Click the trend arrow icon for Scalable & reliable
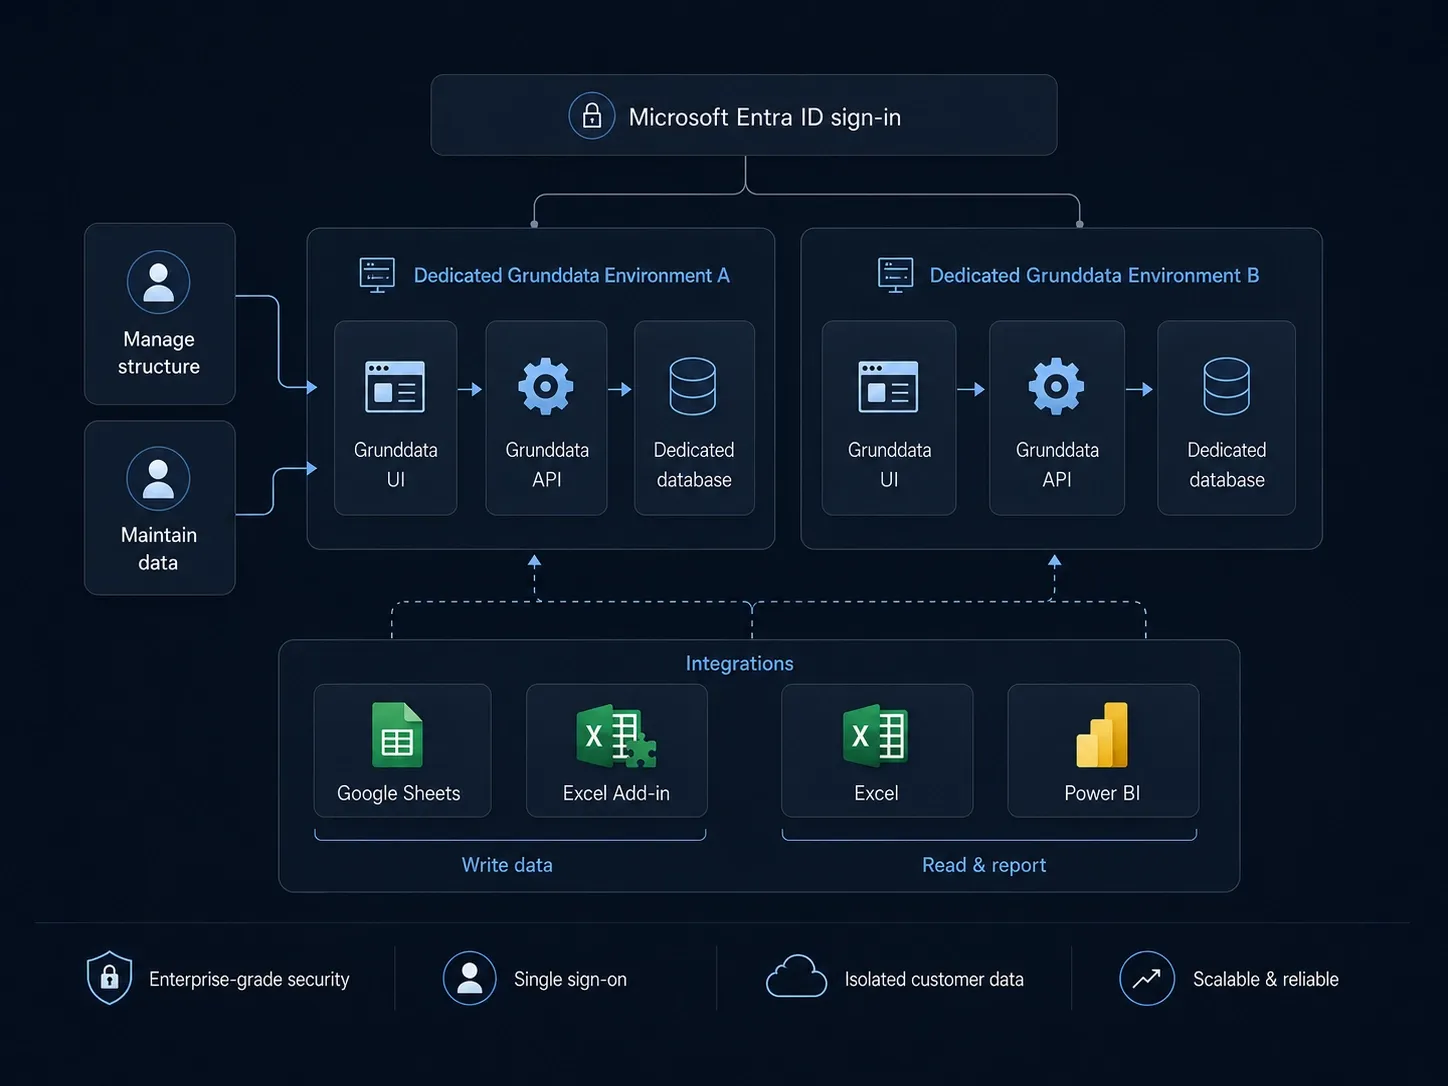The width and height of the screenshot is (1448, 1086). coord(1147,978)
